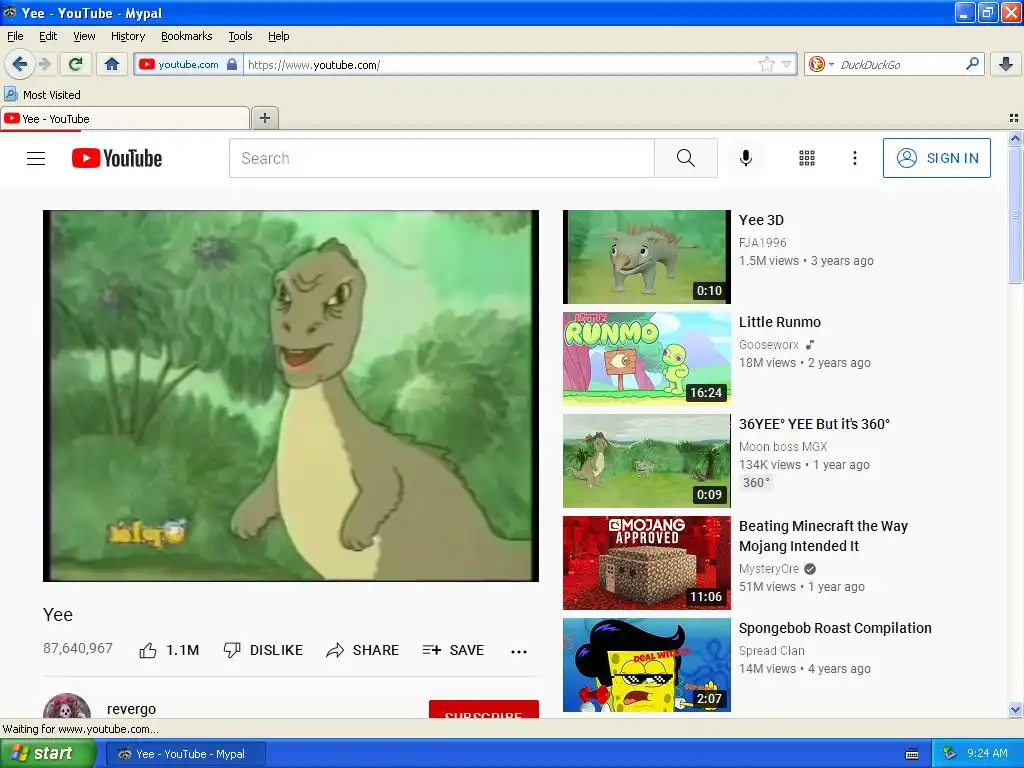The image size is (1024, 768).
Task: Open the YouTube apps grid icon
Action: coord(807,158)
